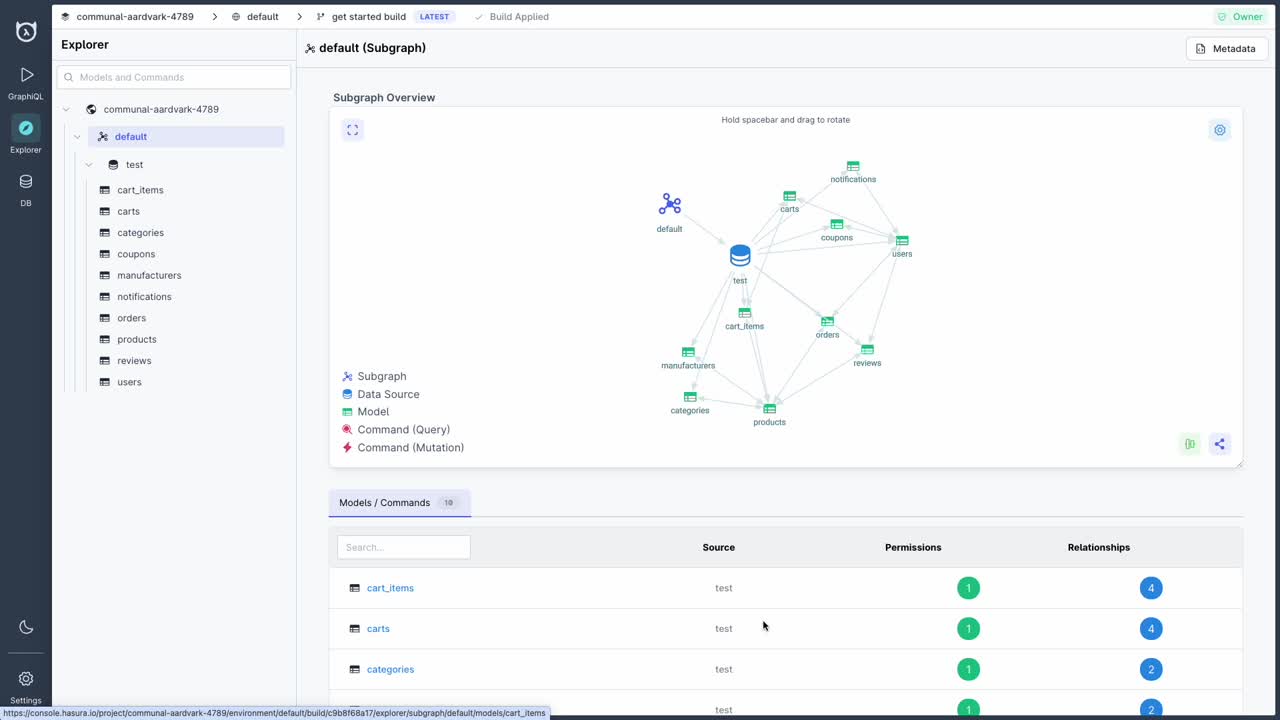Open the Metadata button
1280x720 pixels.
coord(1227,48)
